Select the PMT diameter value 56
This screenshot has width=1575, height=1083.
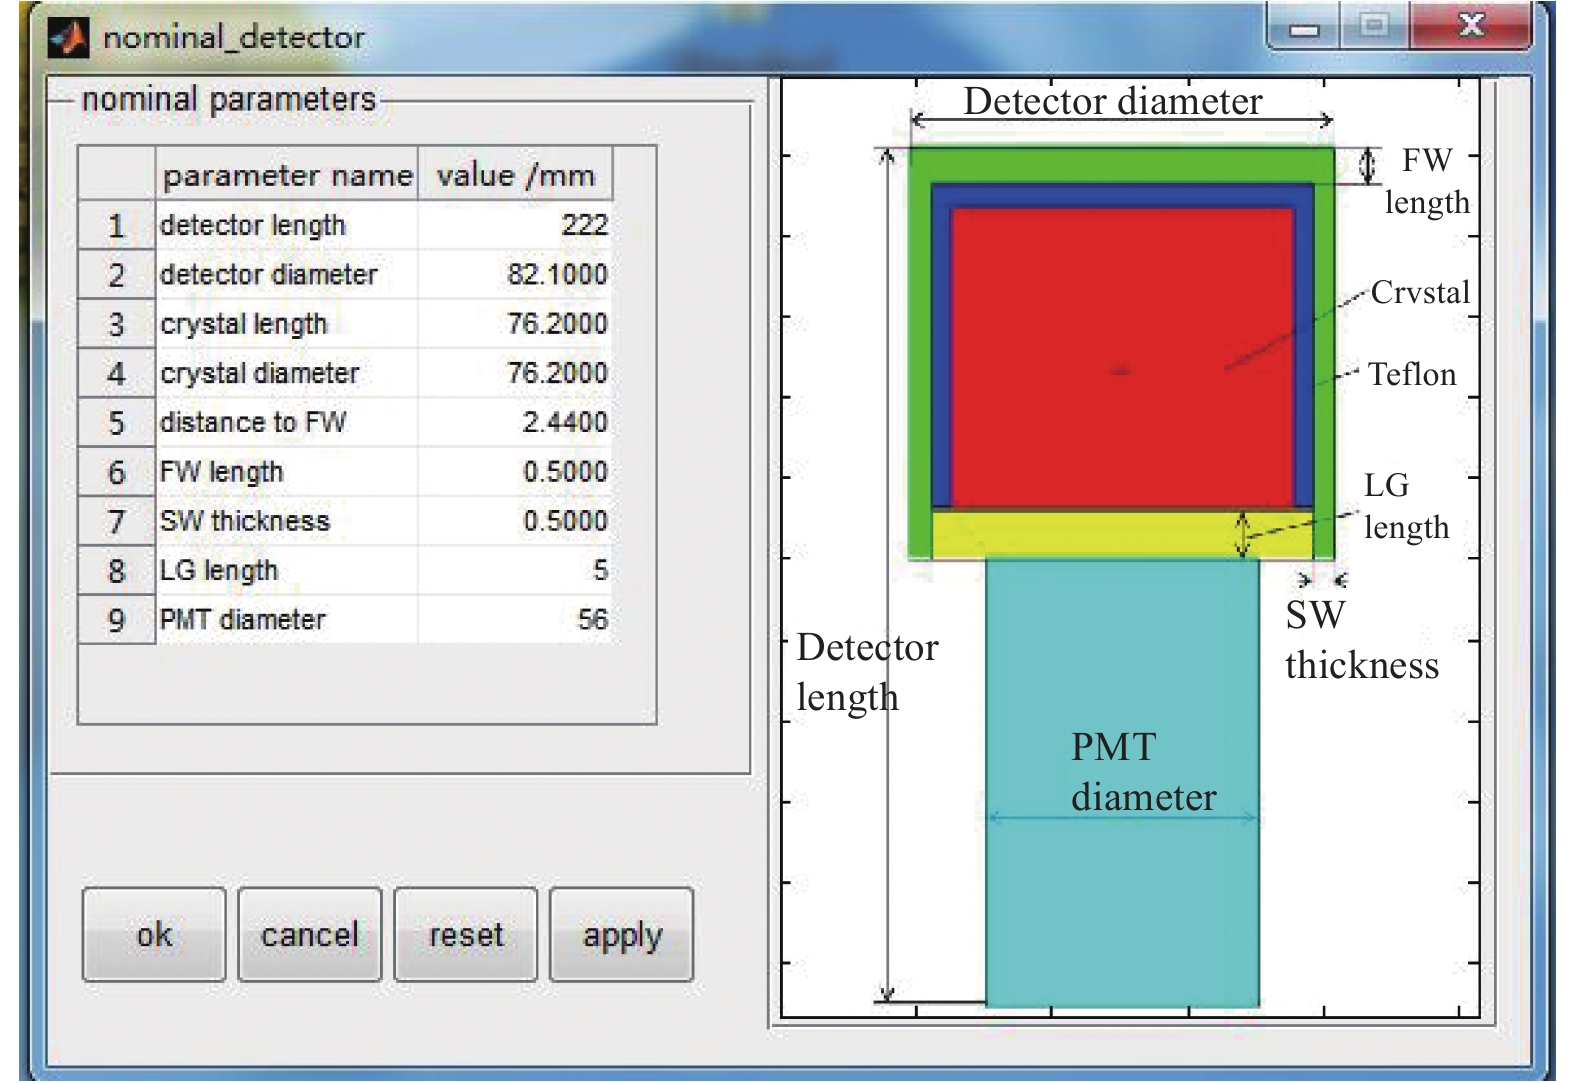(x=514, y=620)
